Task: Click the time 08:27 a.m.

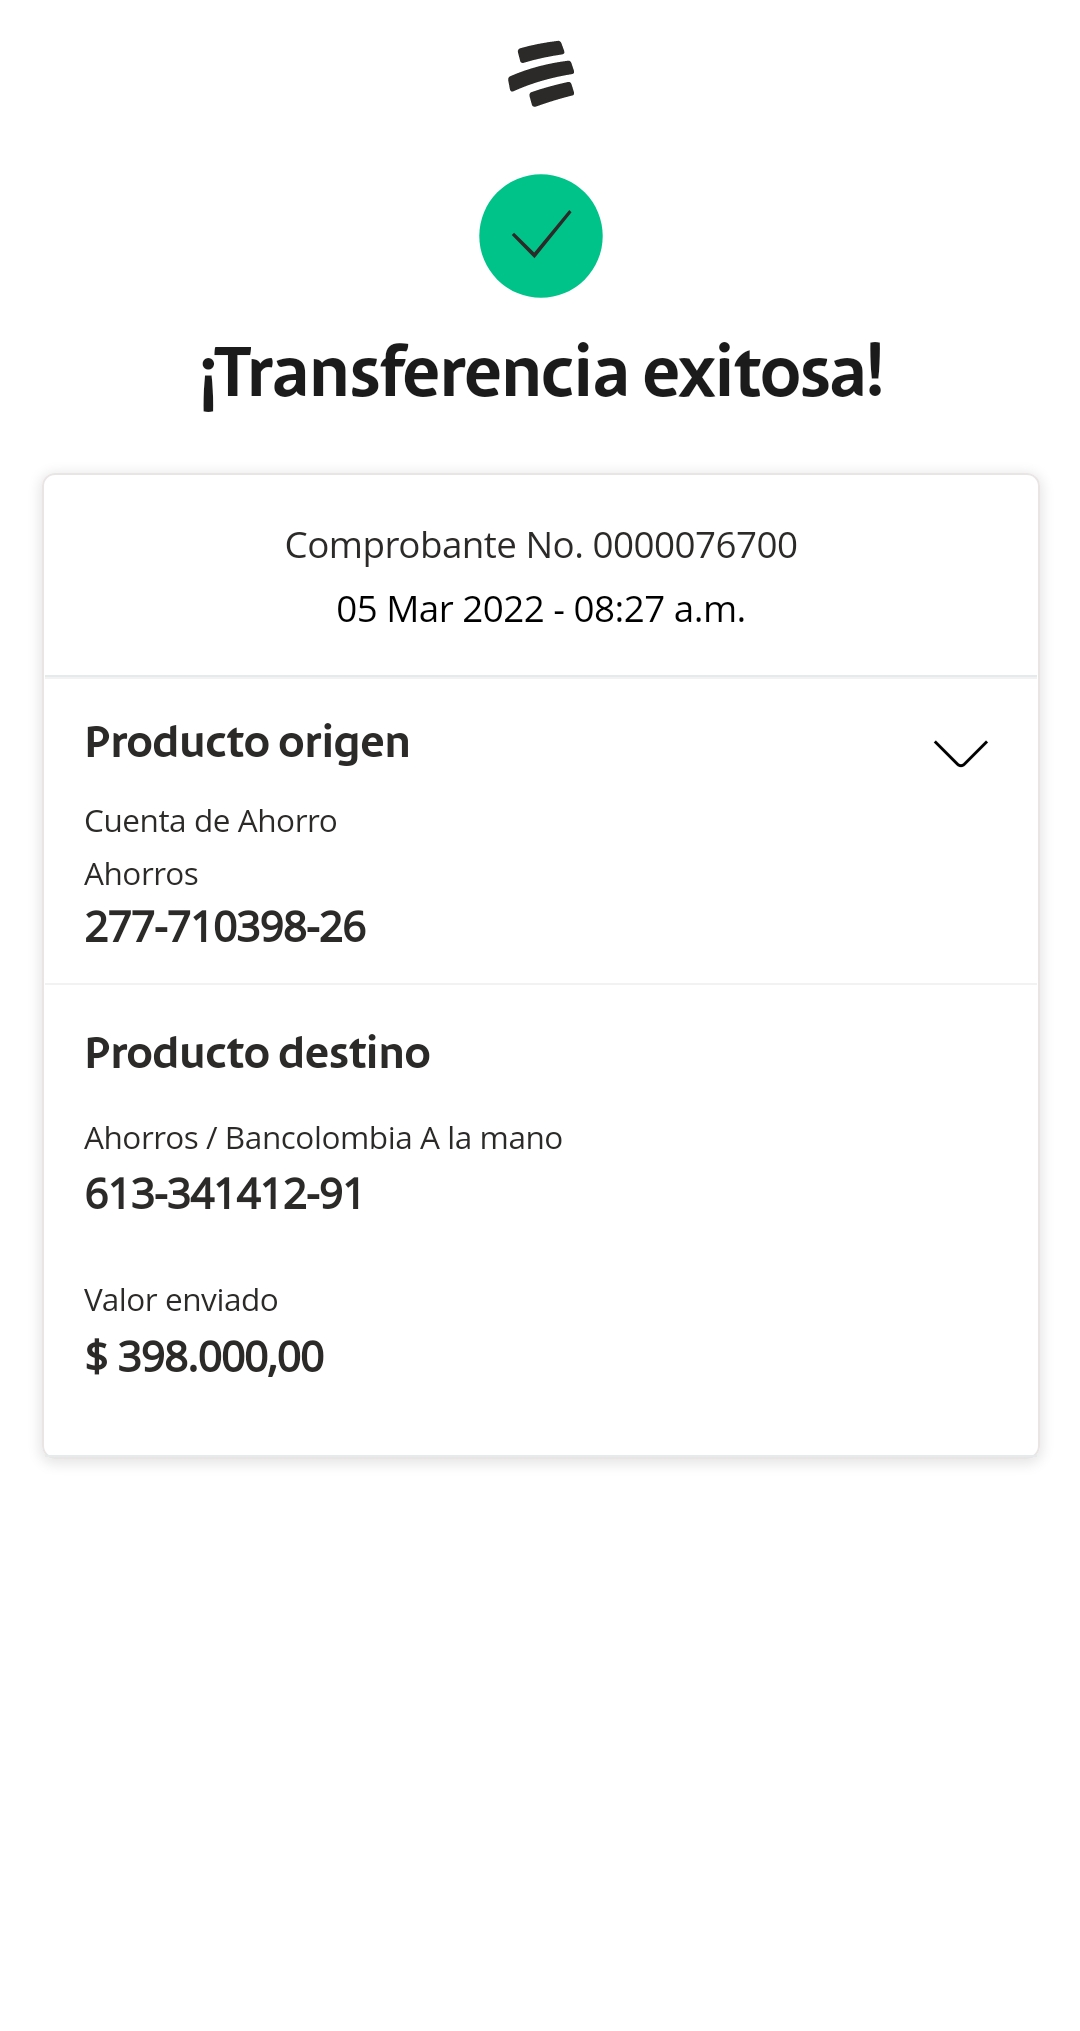Action: (659, 609)
